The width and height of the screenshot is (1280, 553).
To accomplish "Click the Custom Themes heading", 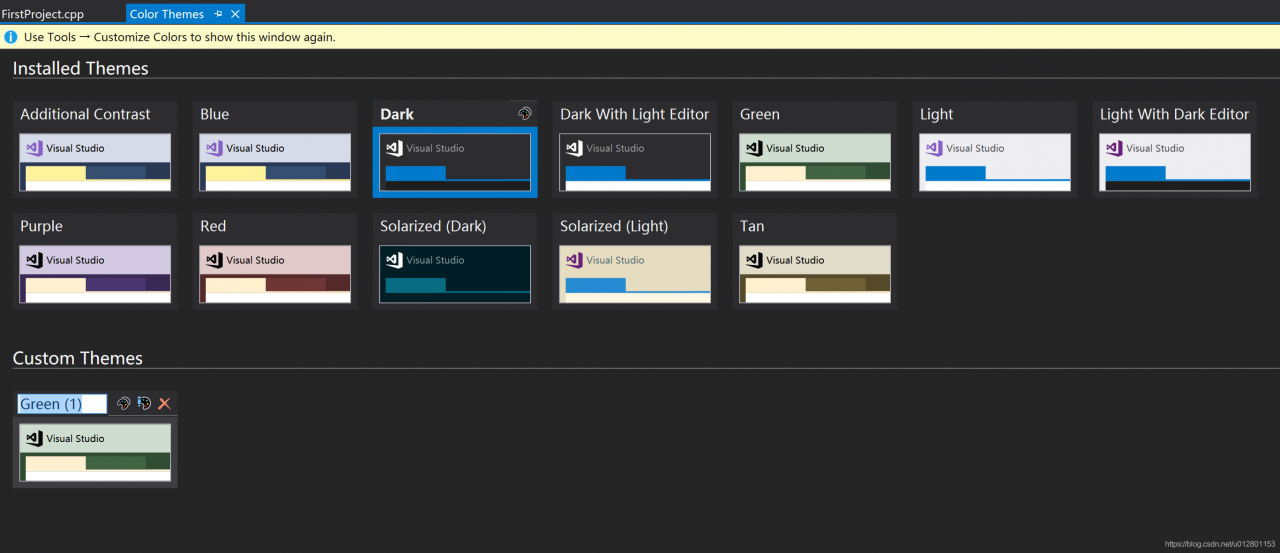I will point(78,358).
